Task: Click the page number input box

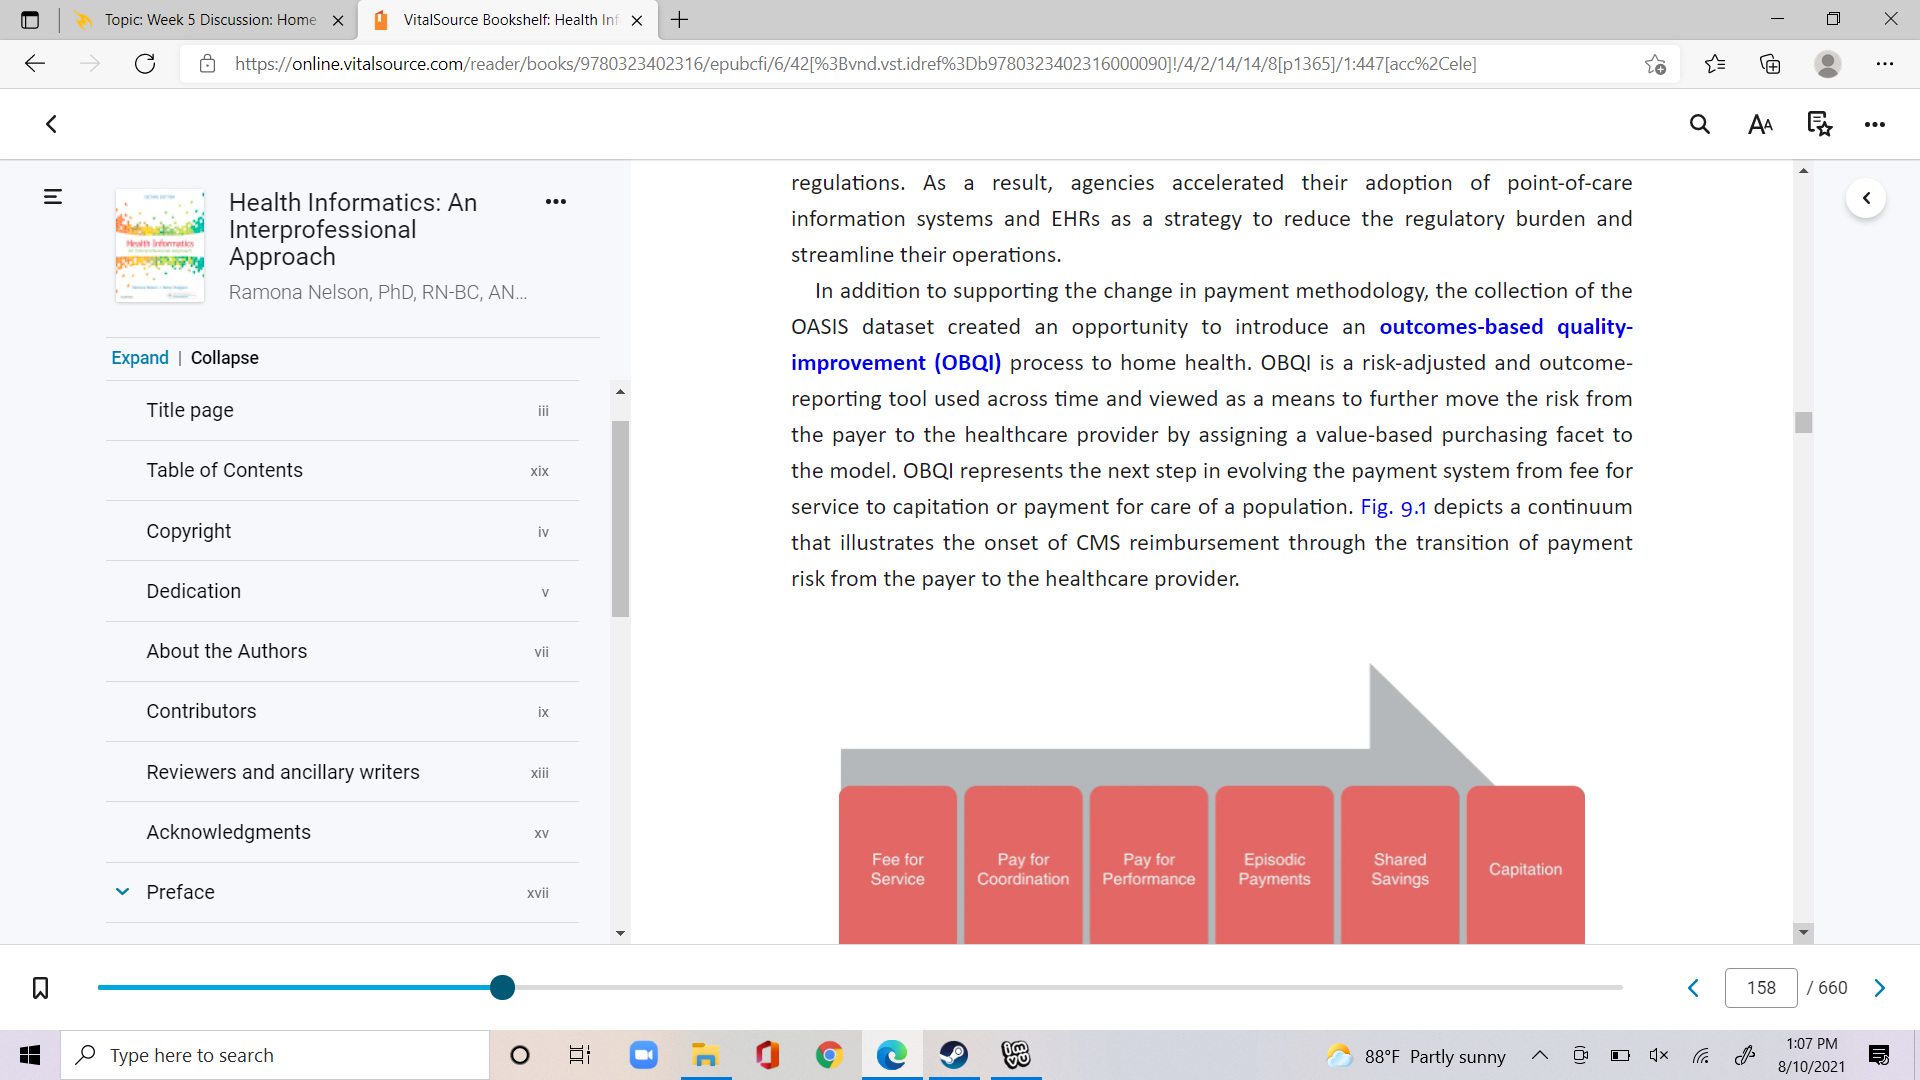Action: [1761, 988]
